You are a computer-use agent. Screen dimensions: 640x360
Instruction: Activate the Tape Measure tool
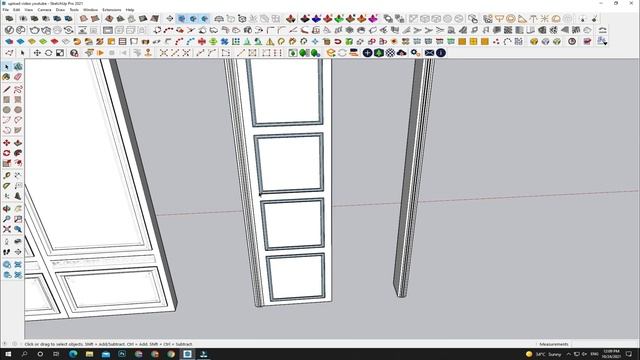point(7,176)
